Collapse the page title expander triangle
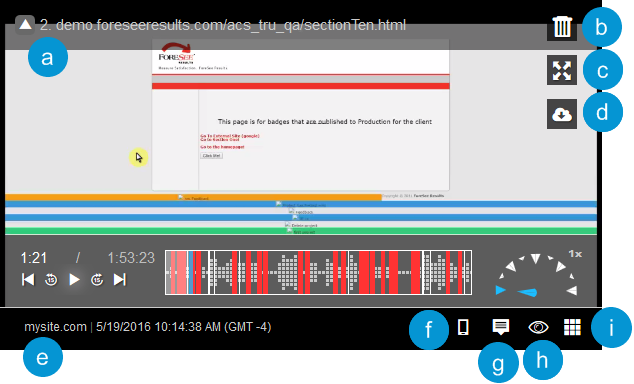The width and height of the screenshot is (634, 384). click(25, 25)
